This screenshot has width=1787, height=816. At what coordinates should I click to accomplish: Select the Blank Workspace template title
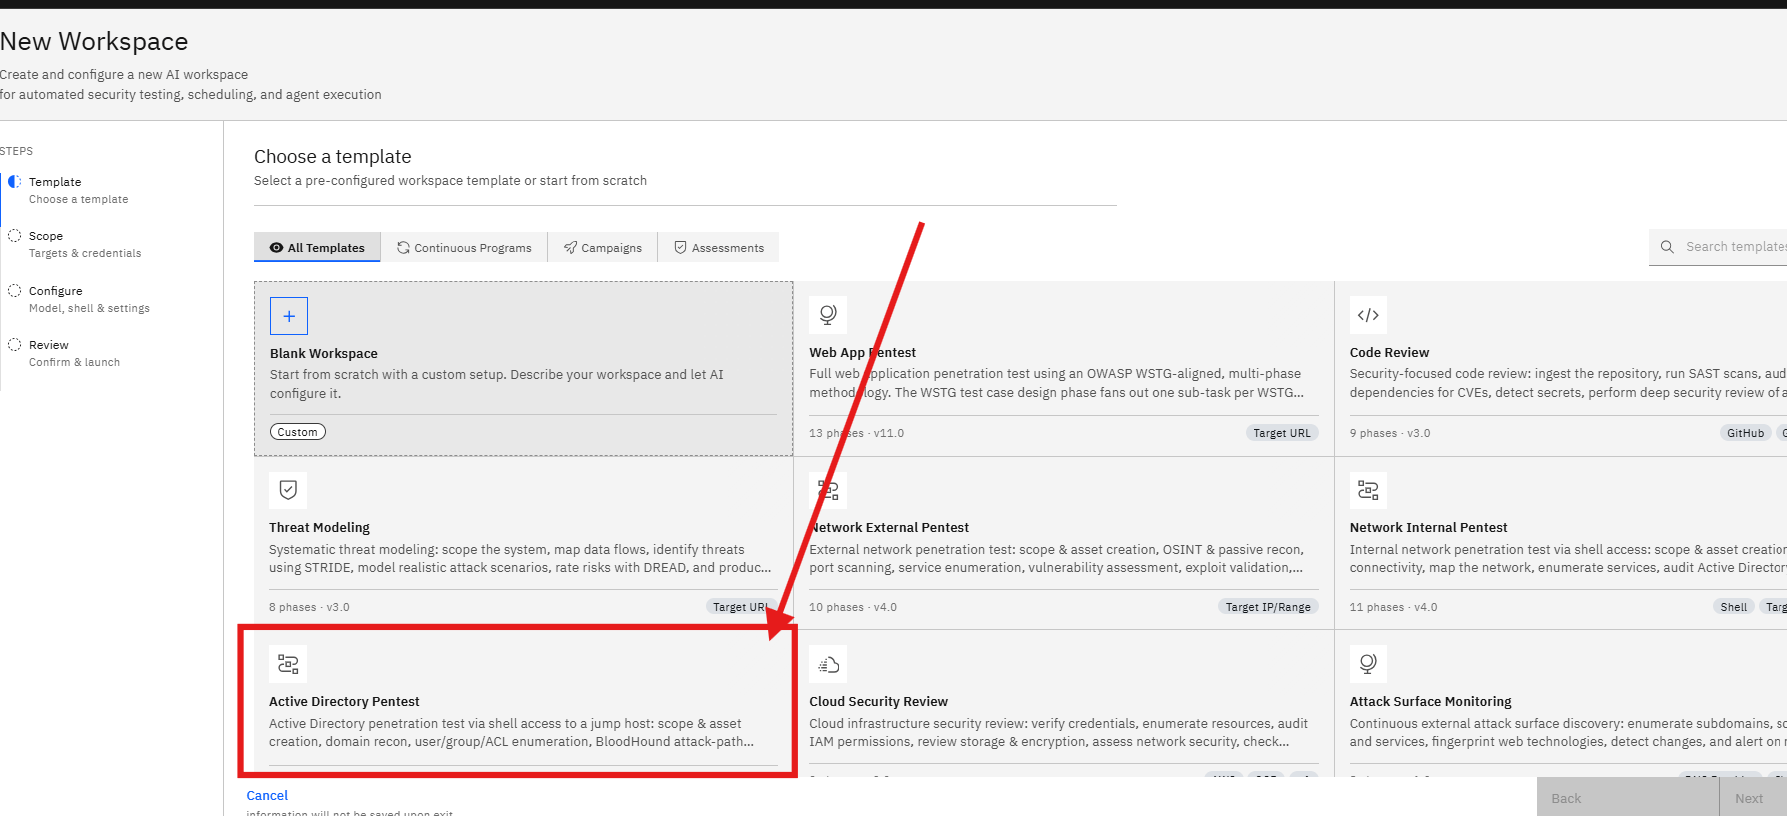(x=324, y=354)
